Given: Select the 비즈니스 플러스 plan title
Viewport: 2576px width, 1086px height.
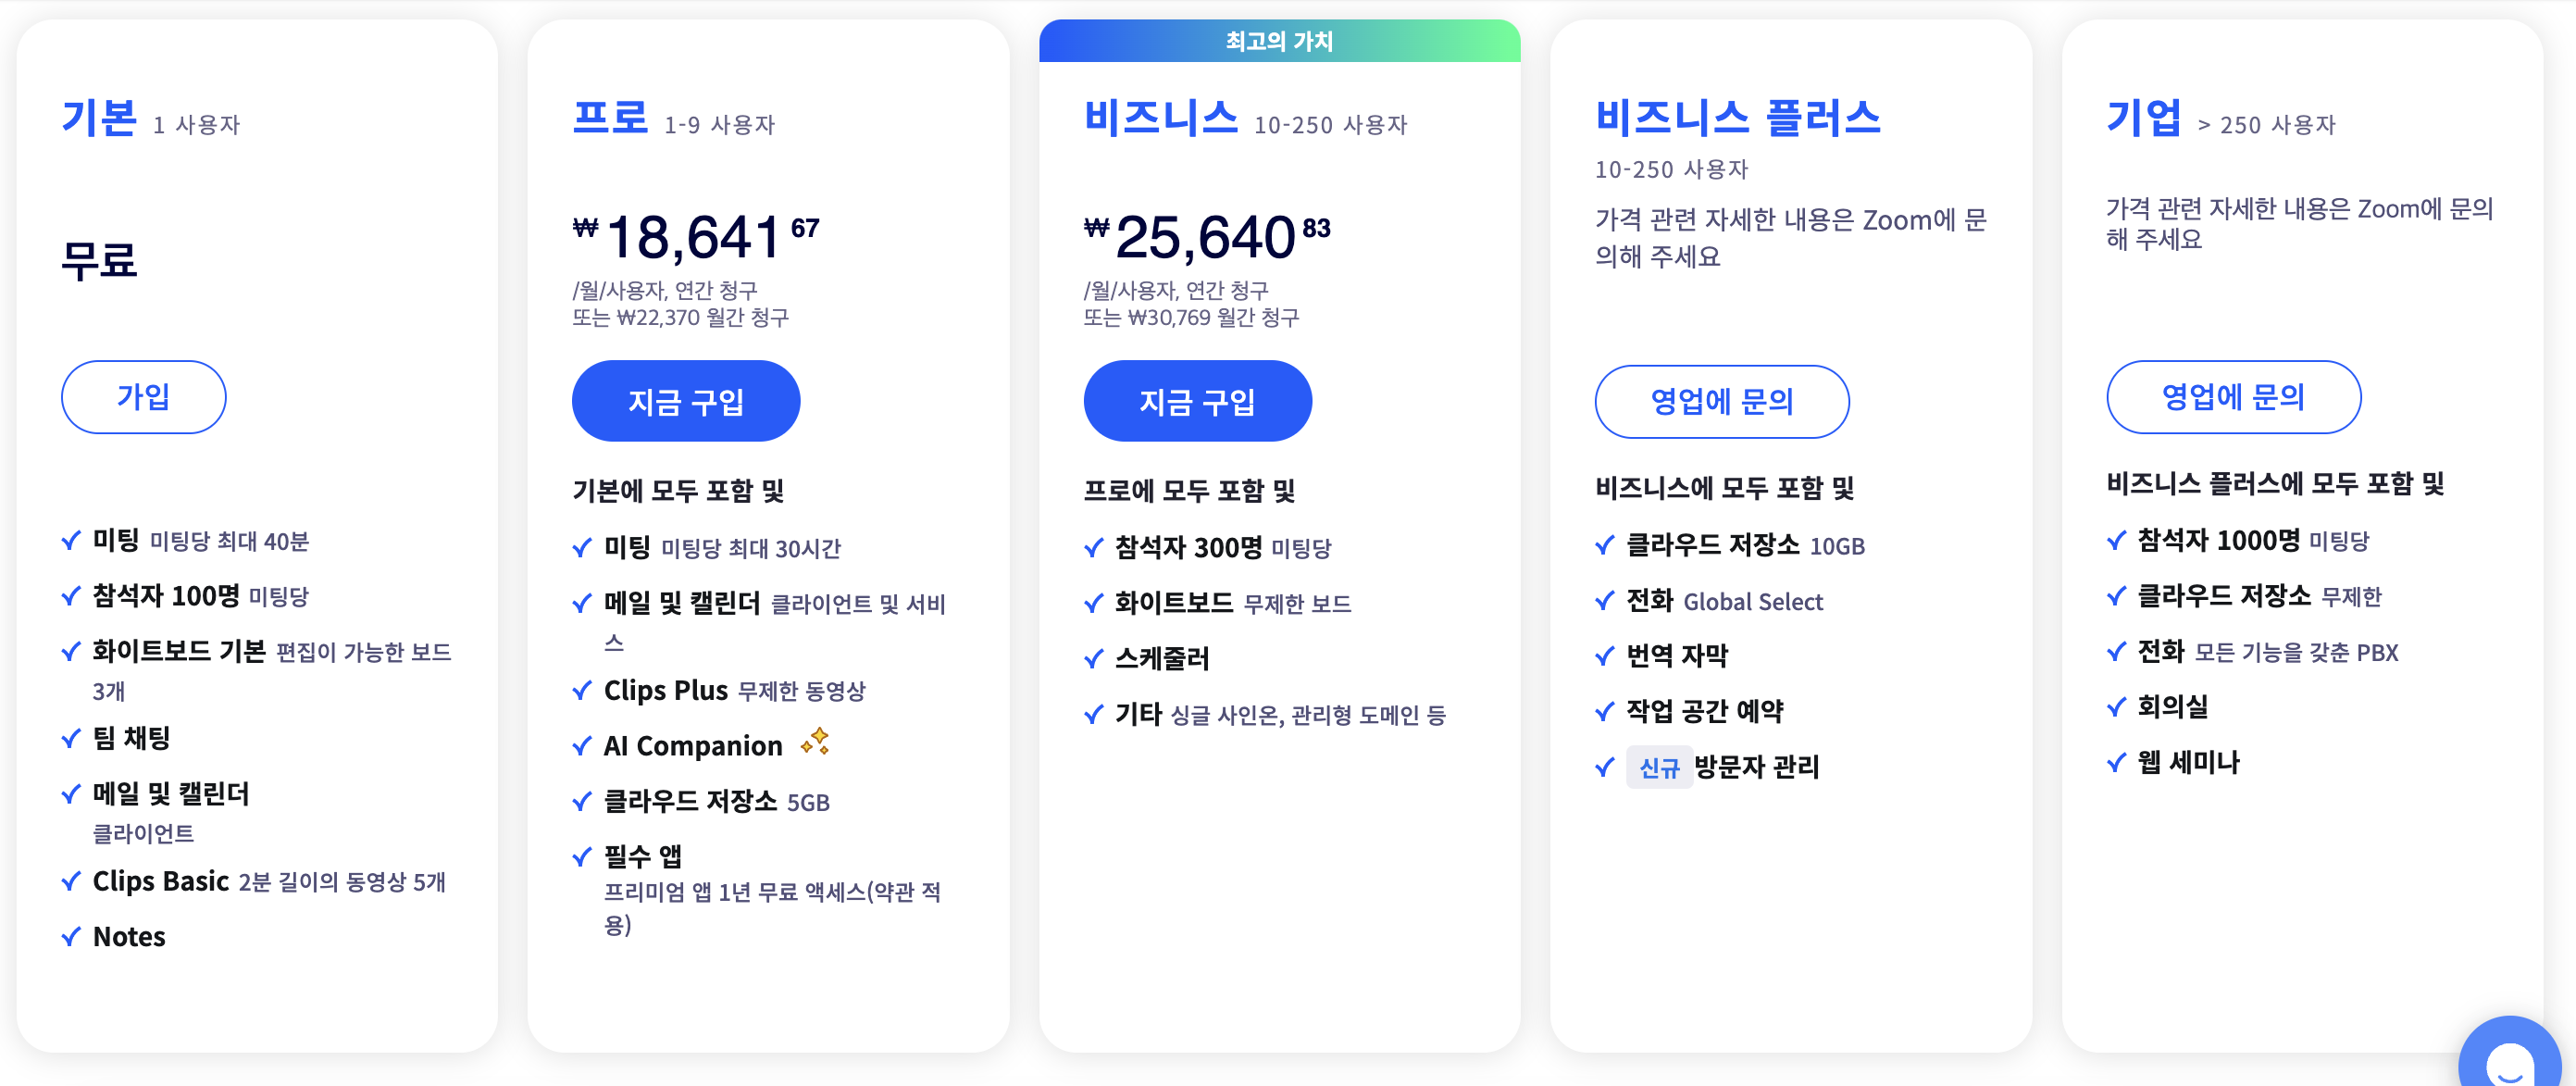Looking at the screenshot, I should (x=1738, y=116).
